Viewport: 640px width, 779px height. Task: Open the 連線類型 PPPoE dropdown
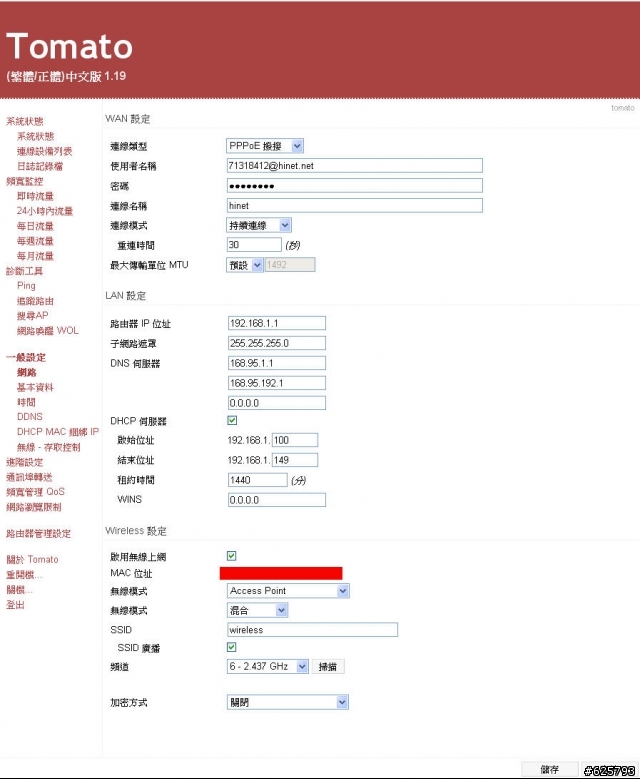click(265, 146)
